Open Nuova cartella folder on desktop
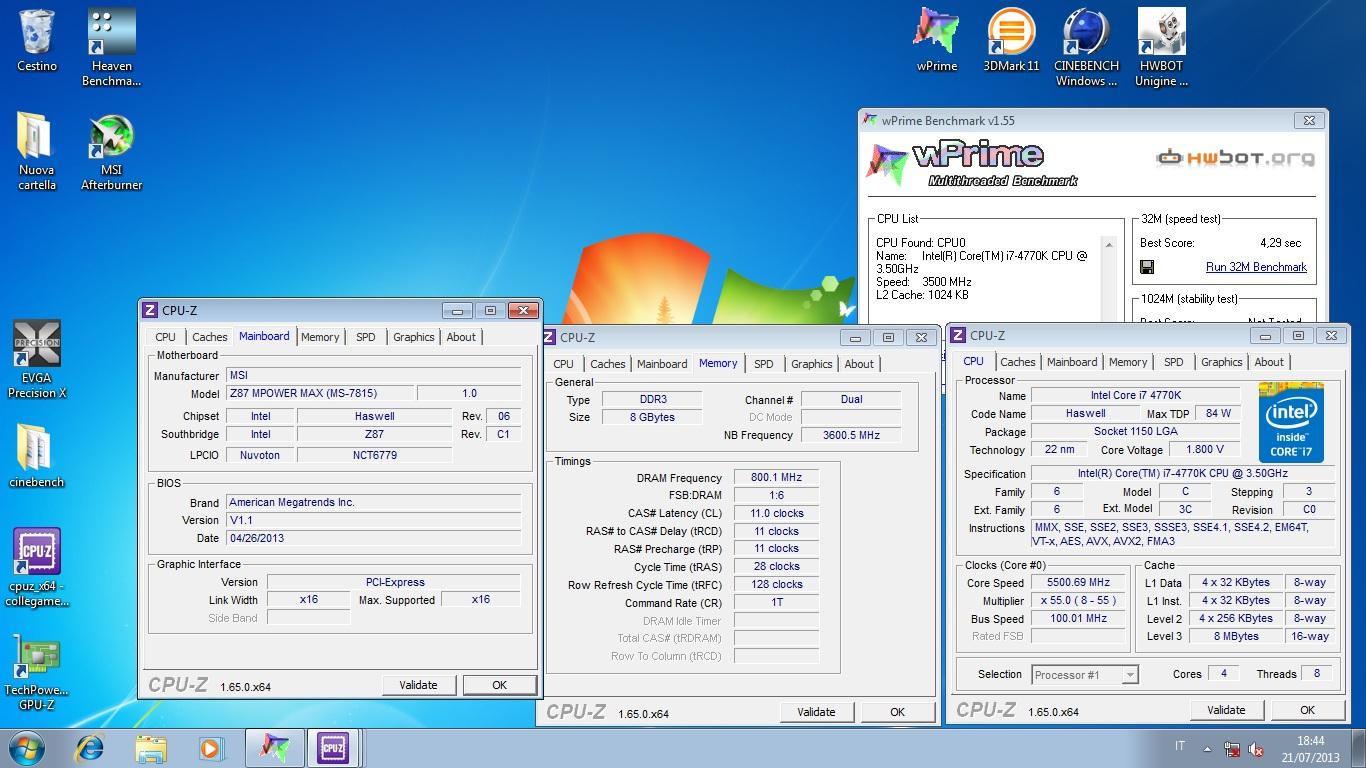The width and height of the screenshot is (1366, 768). coord(37,150)
